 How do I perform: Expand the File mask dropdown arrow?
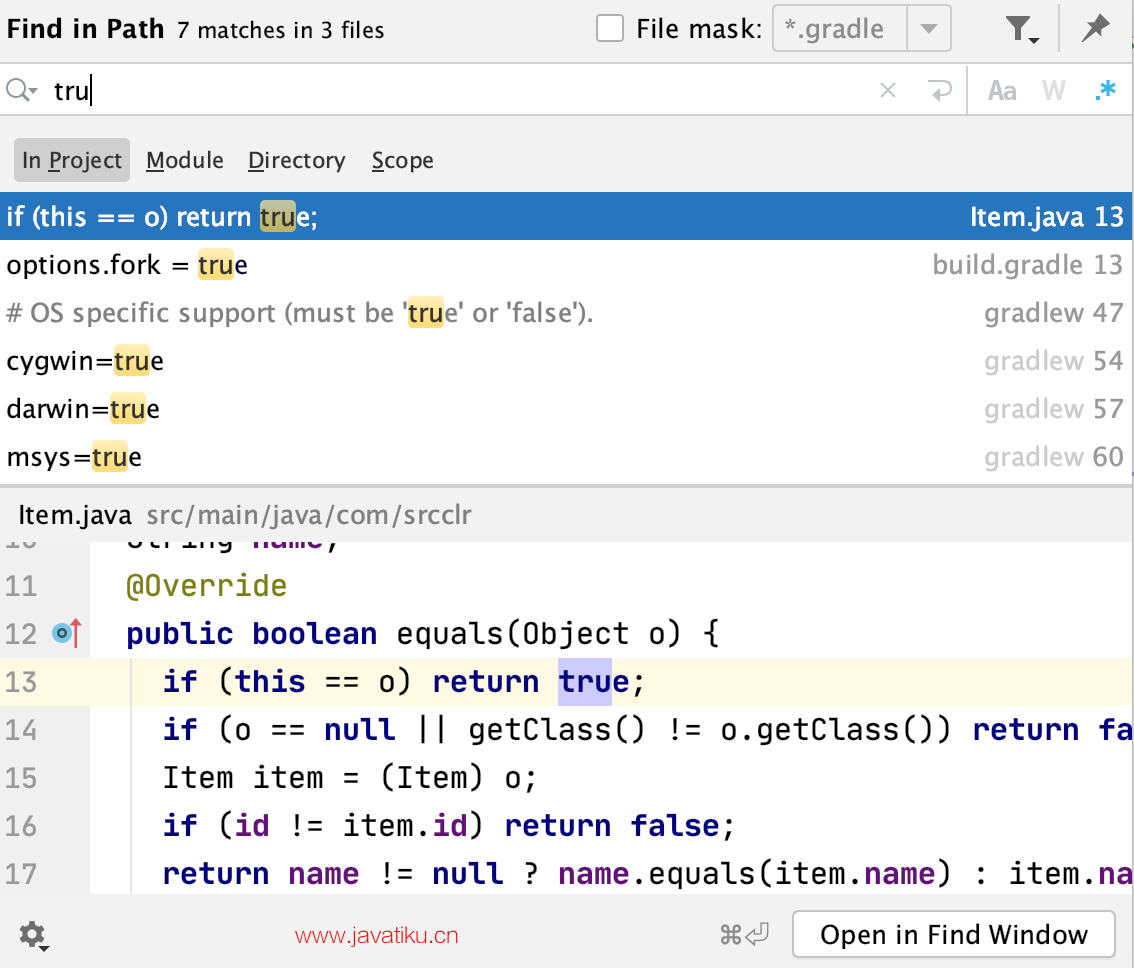coord(929,29)
